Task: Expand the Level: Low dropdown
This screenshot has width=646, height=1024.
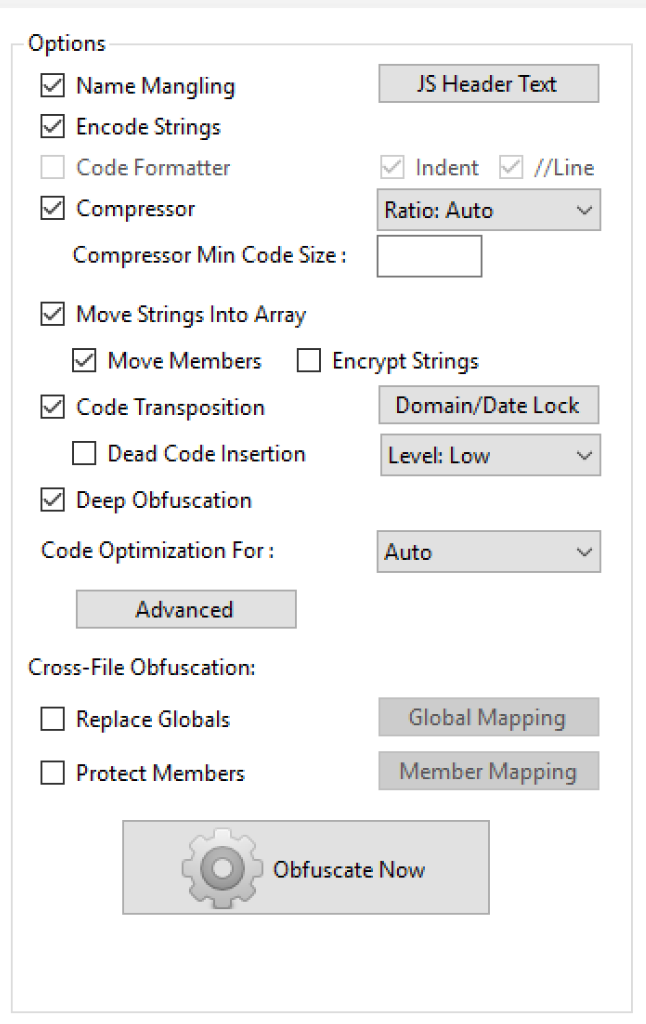Action: 491,455
